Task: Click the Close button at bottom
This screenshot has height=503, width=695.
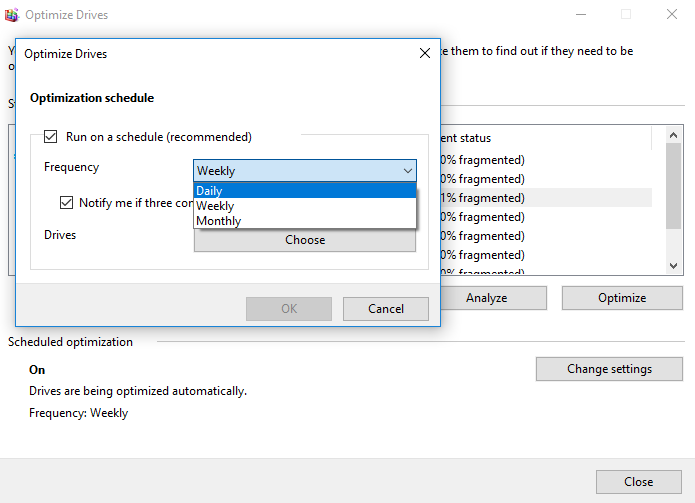Action: [638, 482]
